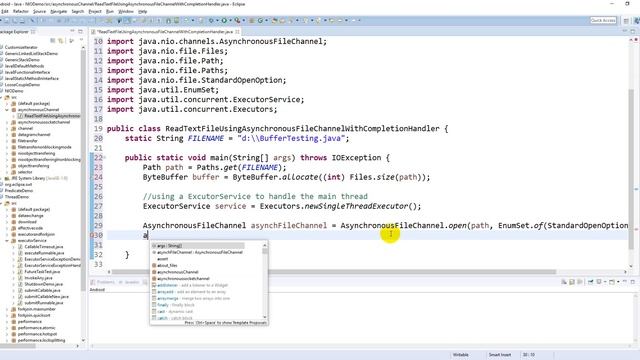
Task: Collapse all in Package Explorer toolbar
Action: pyautogui.click(x=53, y=40)
